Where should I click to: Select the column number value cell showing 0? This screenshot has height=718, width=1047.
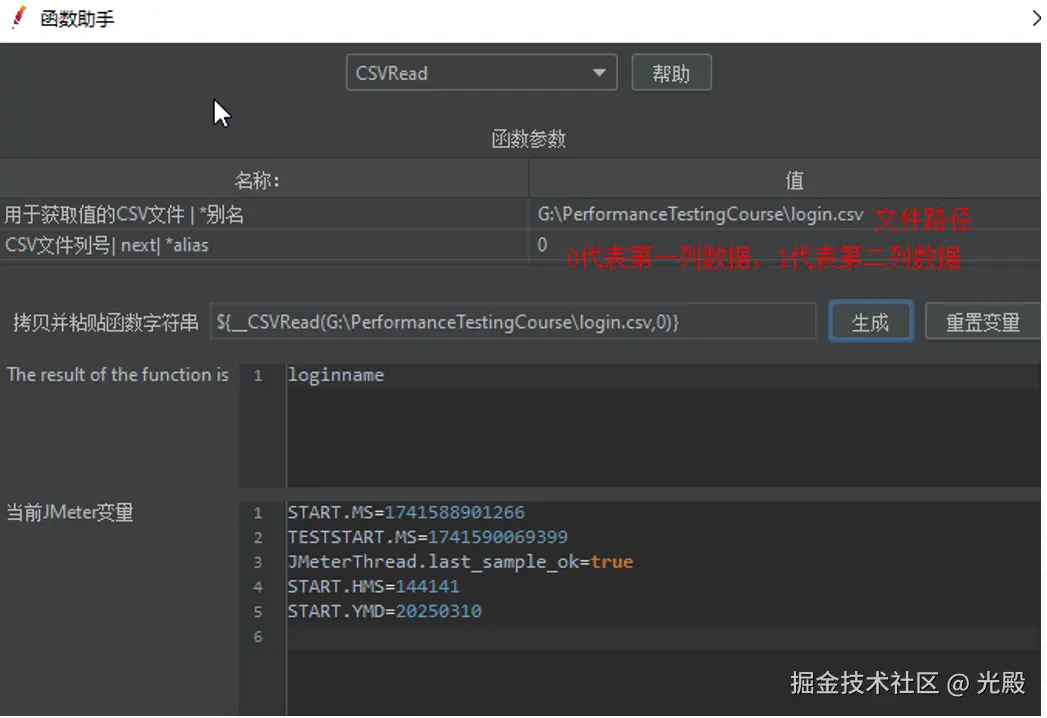coord(785,245)
